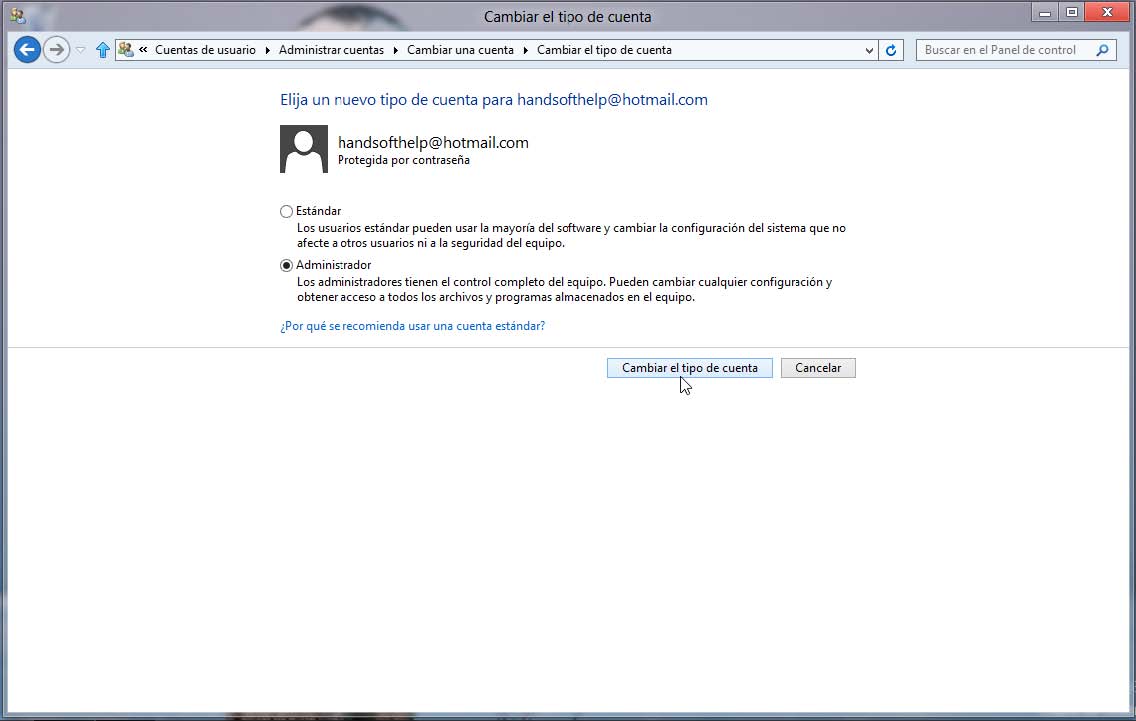Viewport: 1136px width, 721px height.
Task: Click the handsofthelp account avatar picture
Action: (304, 149)
